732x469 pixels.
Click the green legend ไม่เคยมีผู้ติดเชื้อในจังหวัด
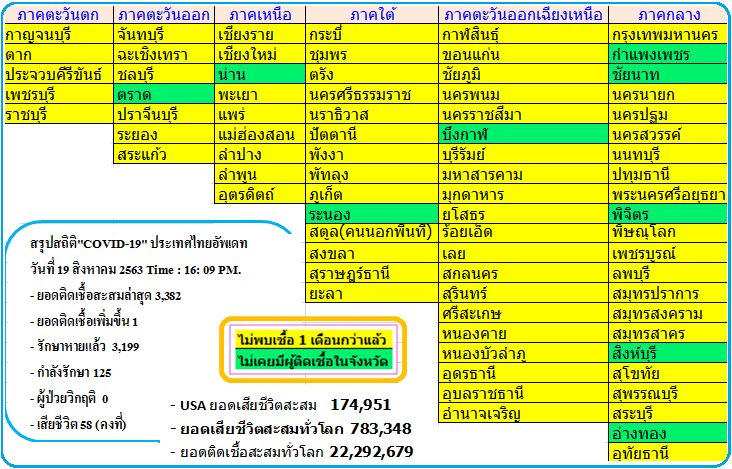pyautogui.click(x=313, y=360)
